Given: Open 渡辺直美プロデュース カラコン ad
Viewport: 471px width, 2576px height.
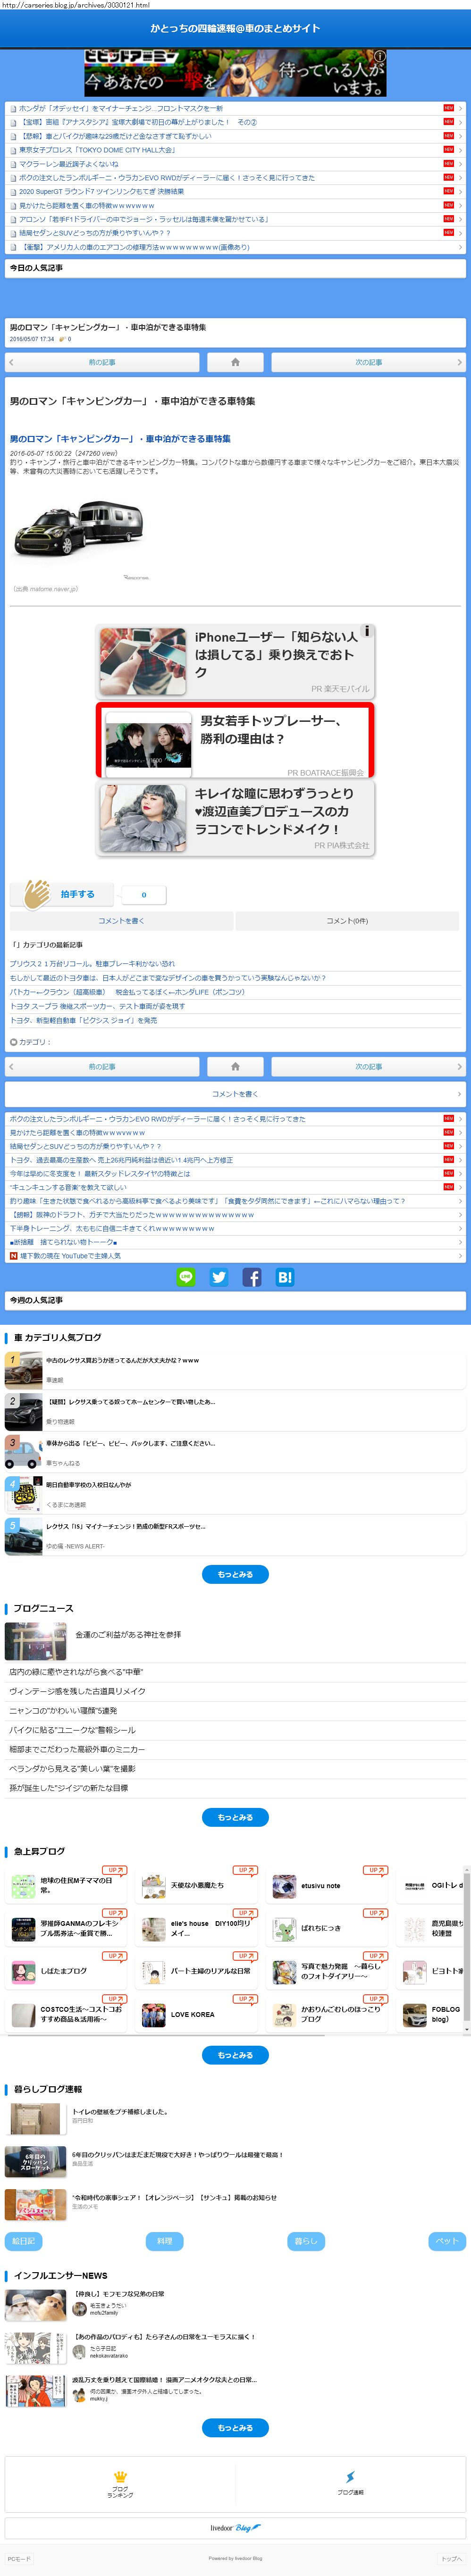Looking at the screenshot, I should point(236,818).
